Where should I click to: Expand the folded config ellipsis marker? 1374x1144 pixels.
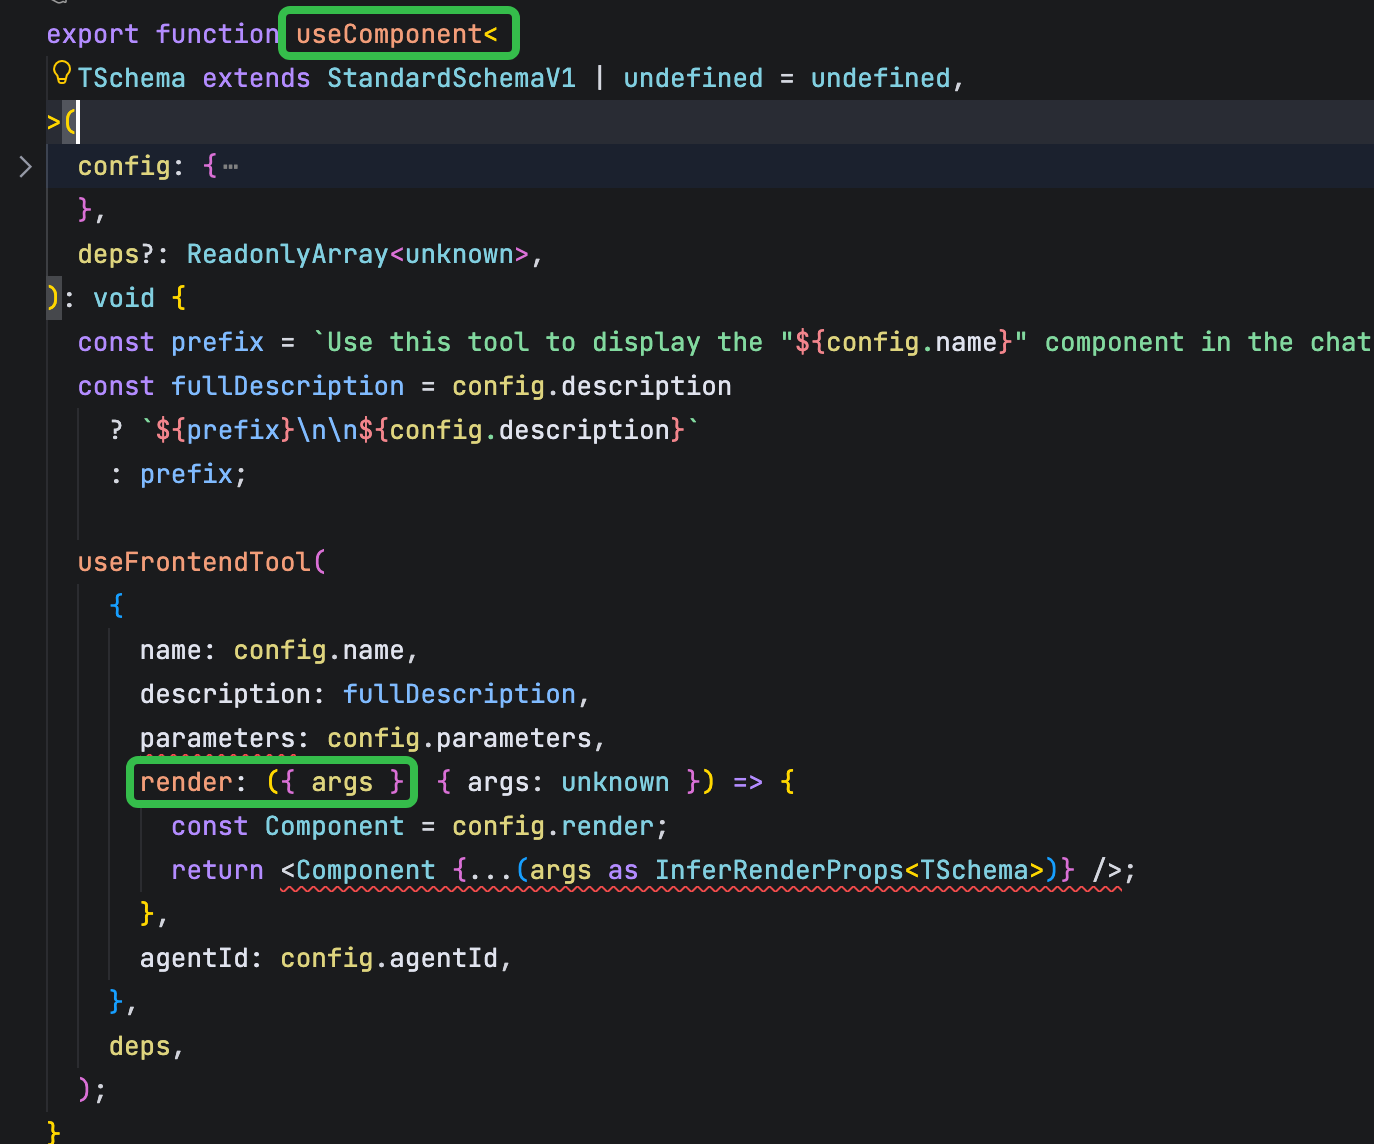pos(231,167)
